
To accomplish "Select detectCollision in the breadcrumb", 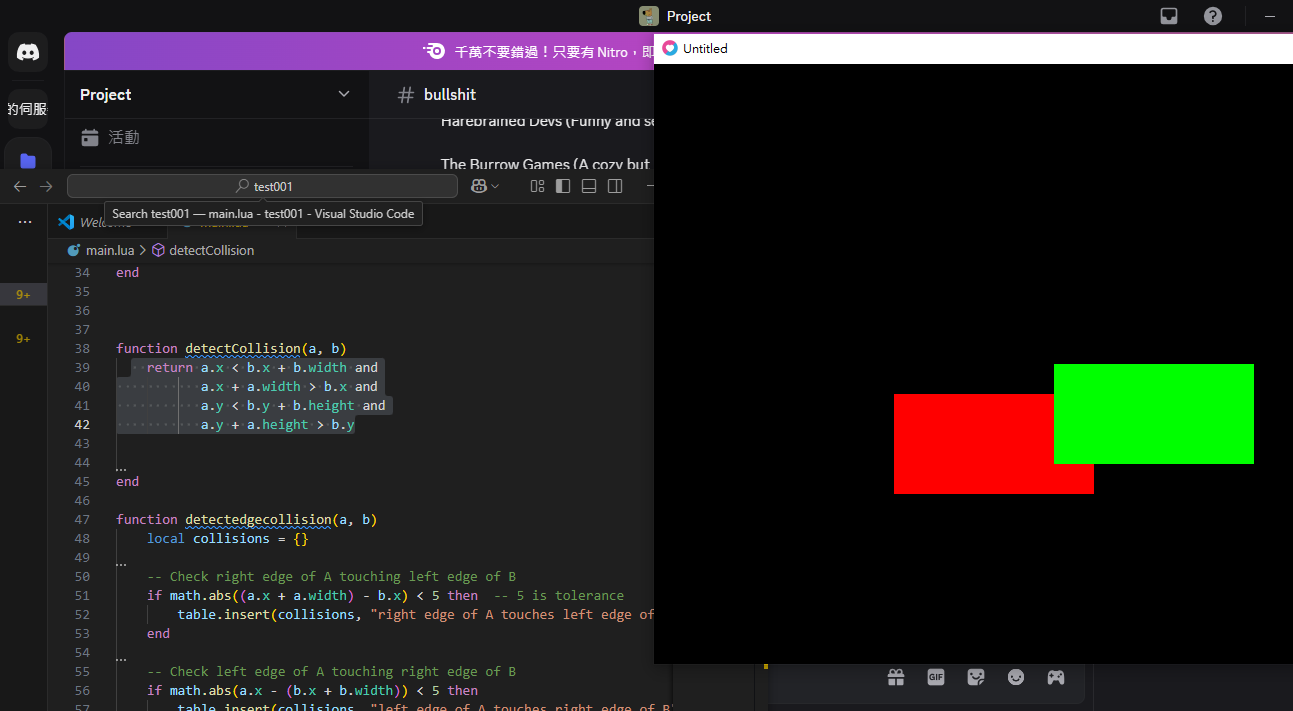I will (211, 250).
